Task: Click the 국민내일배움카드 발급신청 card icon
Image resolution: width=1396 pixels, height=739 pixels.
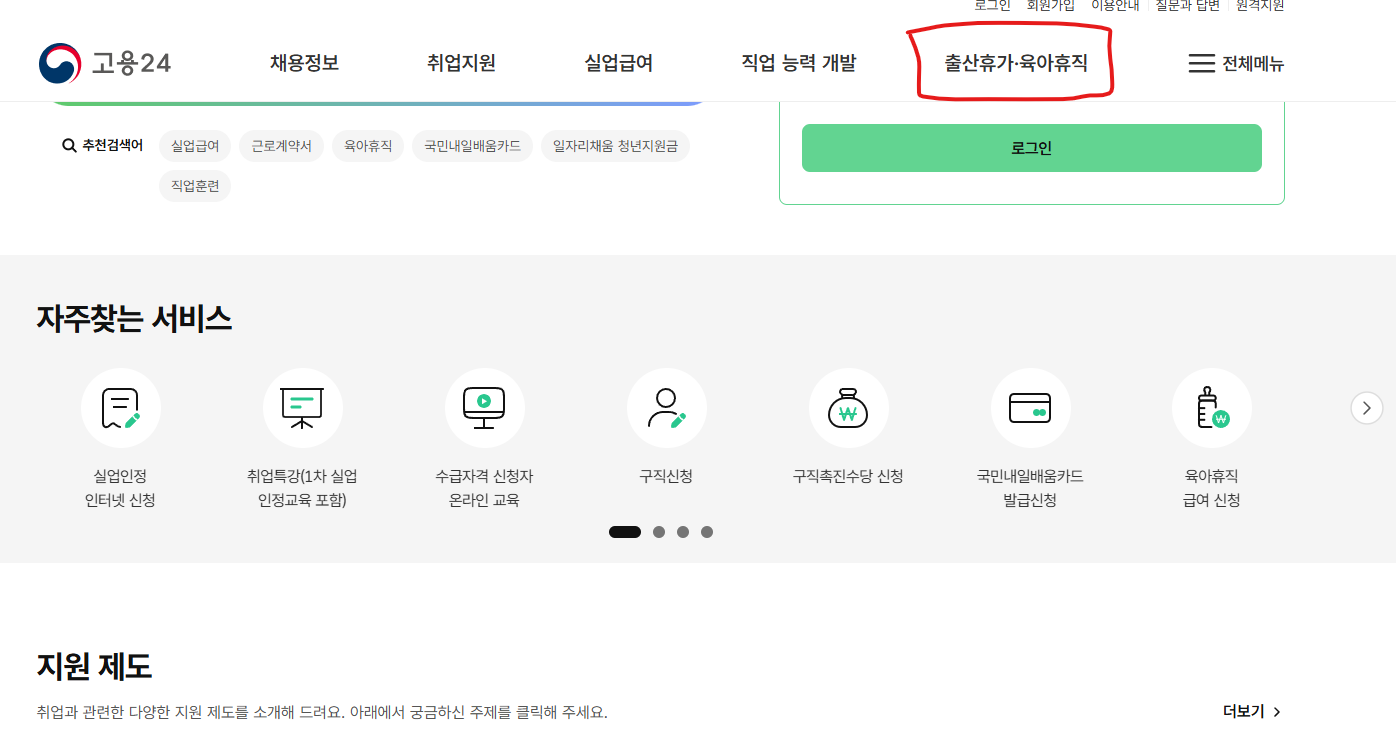Action: pos(1030,407)
